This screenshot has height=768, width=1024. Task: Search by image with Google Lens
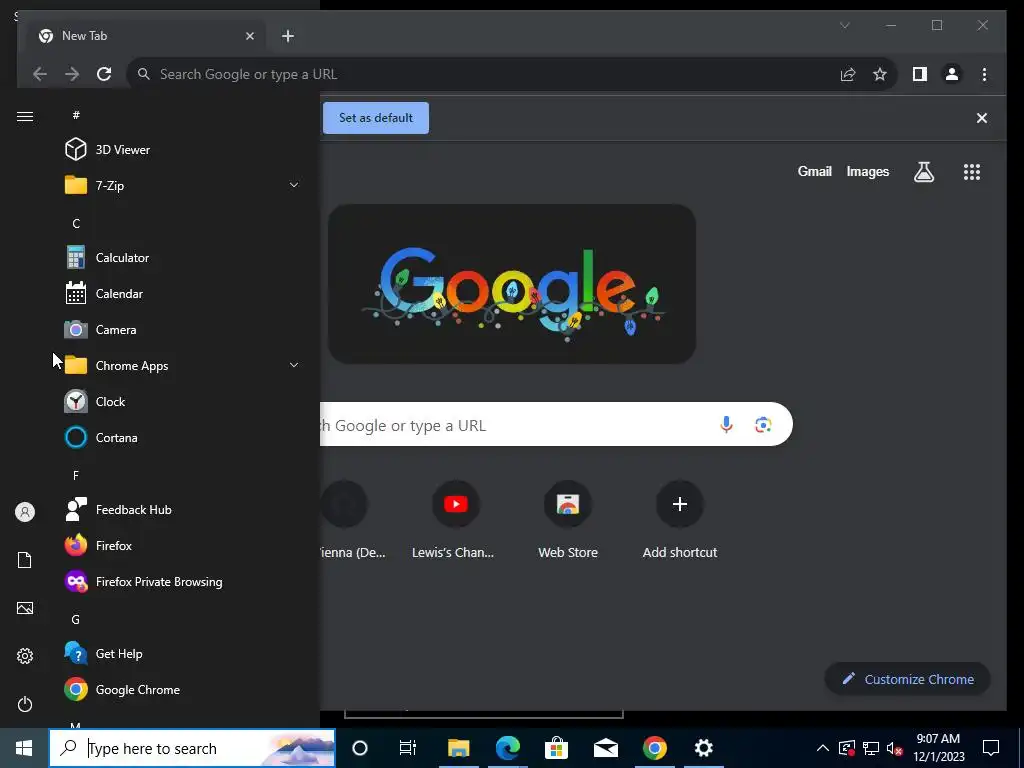coord(763,425)
